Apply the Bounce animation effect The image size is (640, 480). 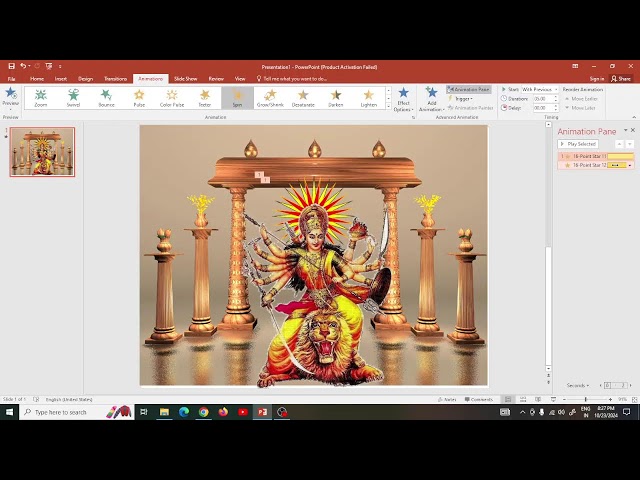tap(106, 98)
